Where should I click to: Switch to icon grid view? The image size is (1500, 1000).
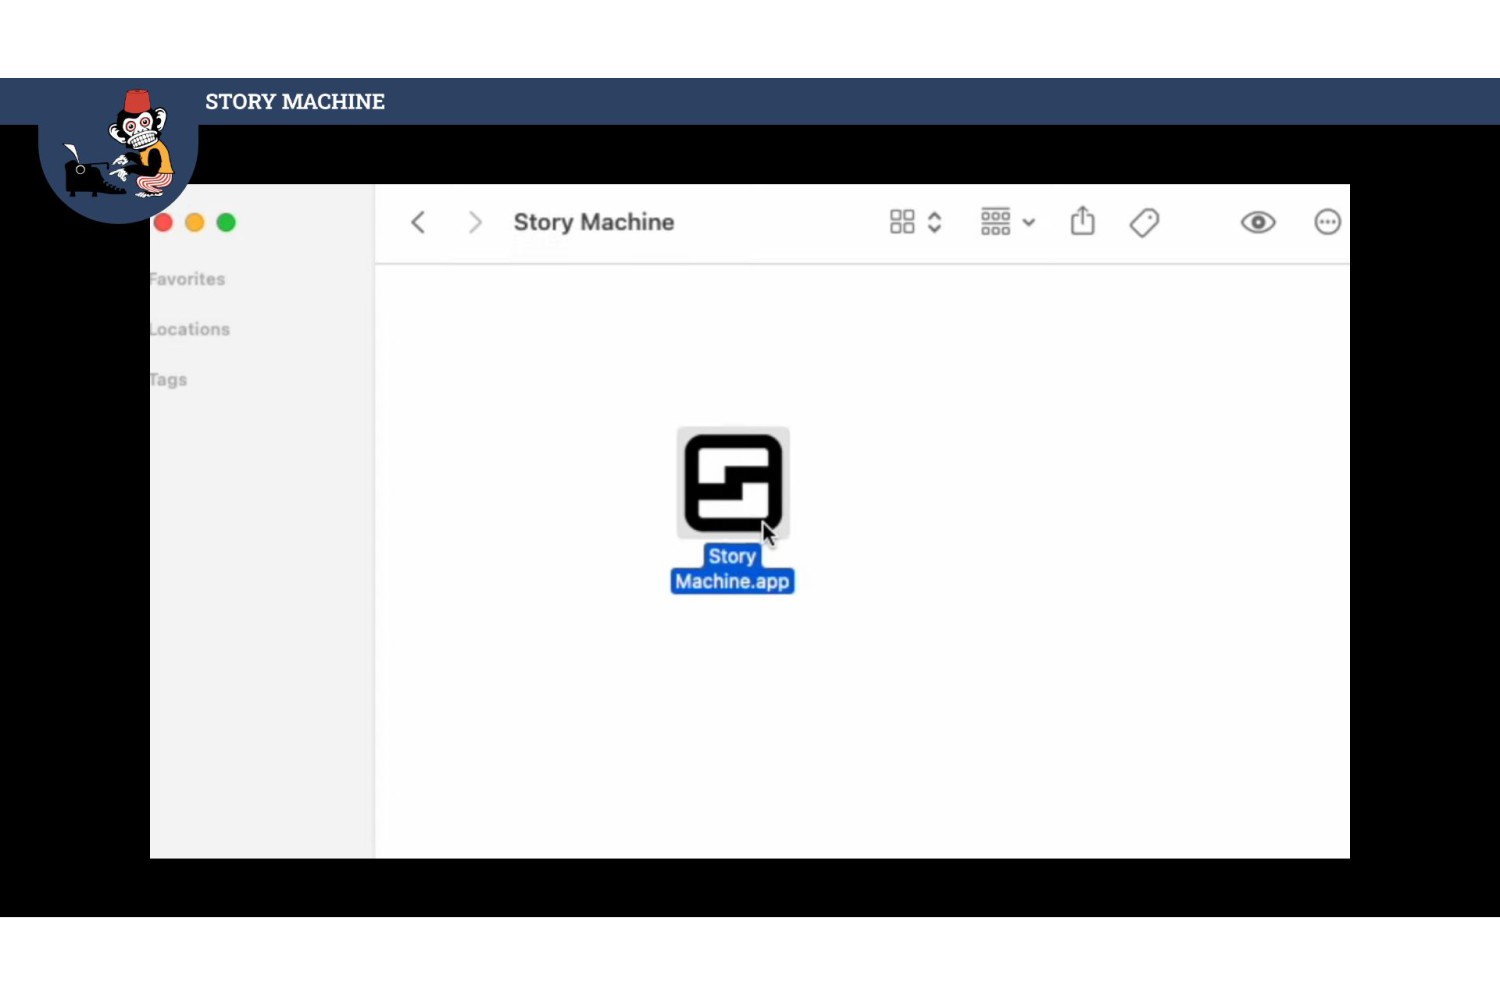902,222
